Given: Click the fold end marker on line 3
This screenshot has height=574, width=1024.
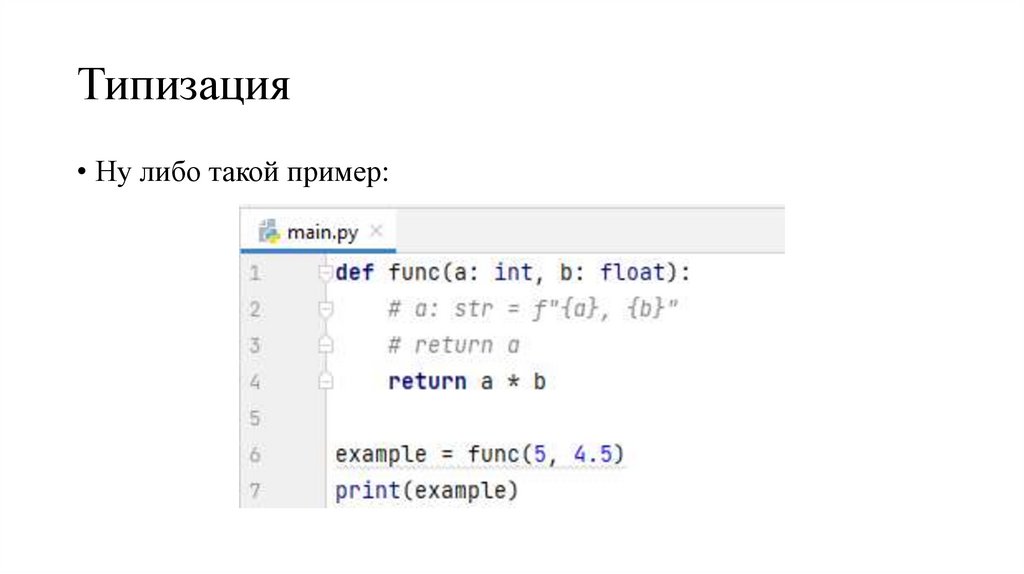Looking at the screenshot, I should (x=324, y=346).
